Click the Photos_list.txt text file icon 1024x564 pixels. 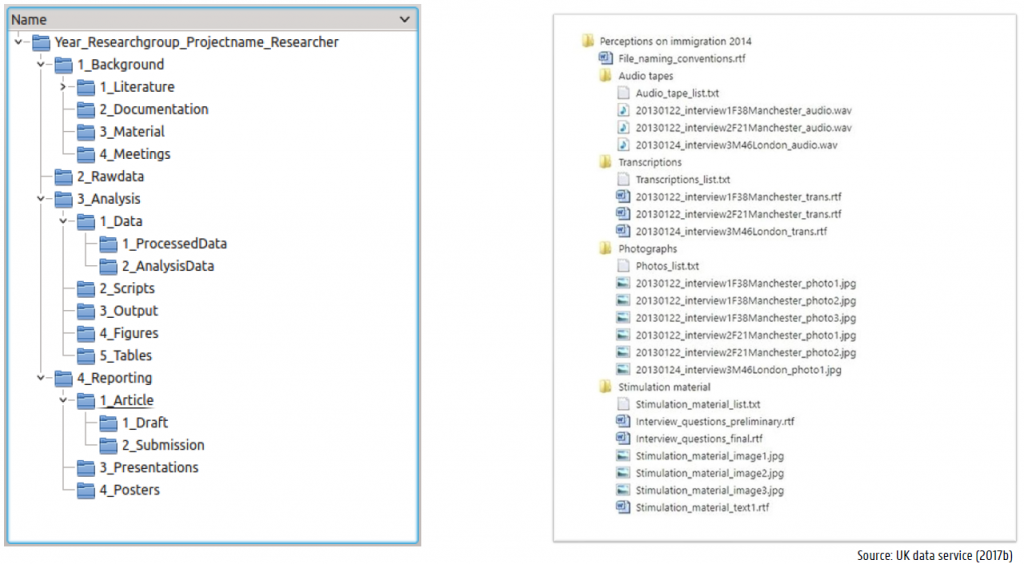[622, 267]
